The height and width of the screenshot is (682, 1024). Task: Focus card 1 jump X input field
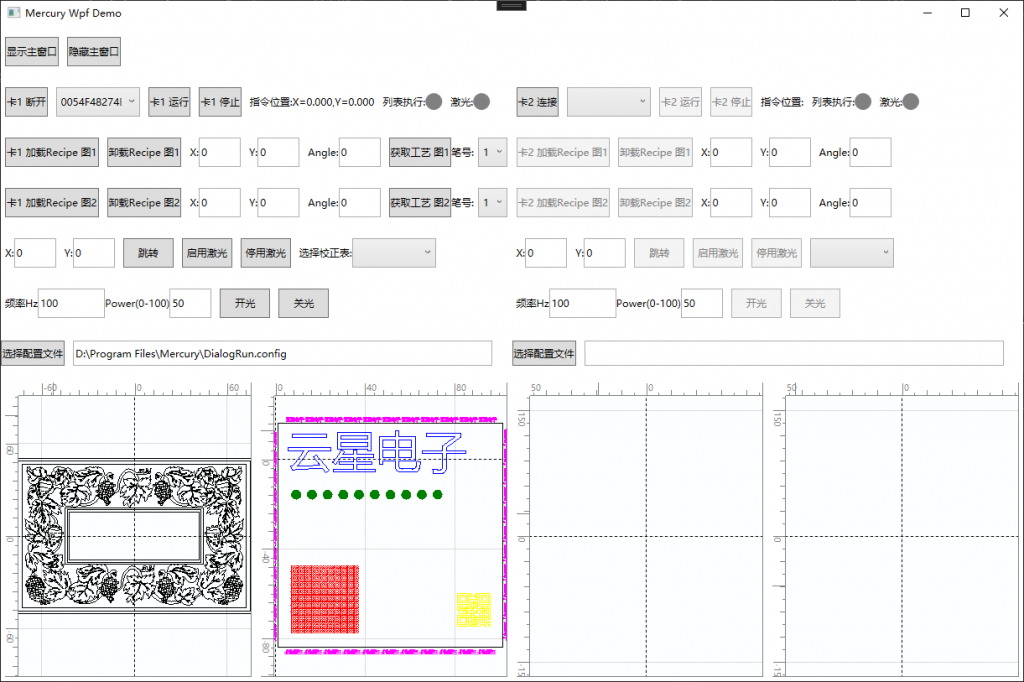coord(35,253)
